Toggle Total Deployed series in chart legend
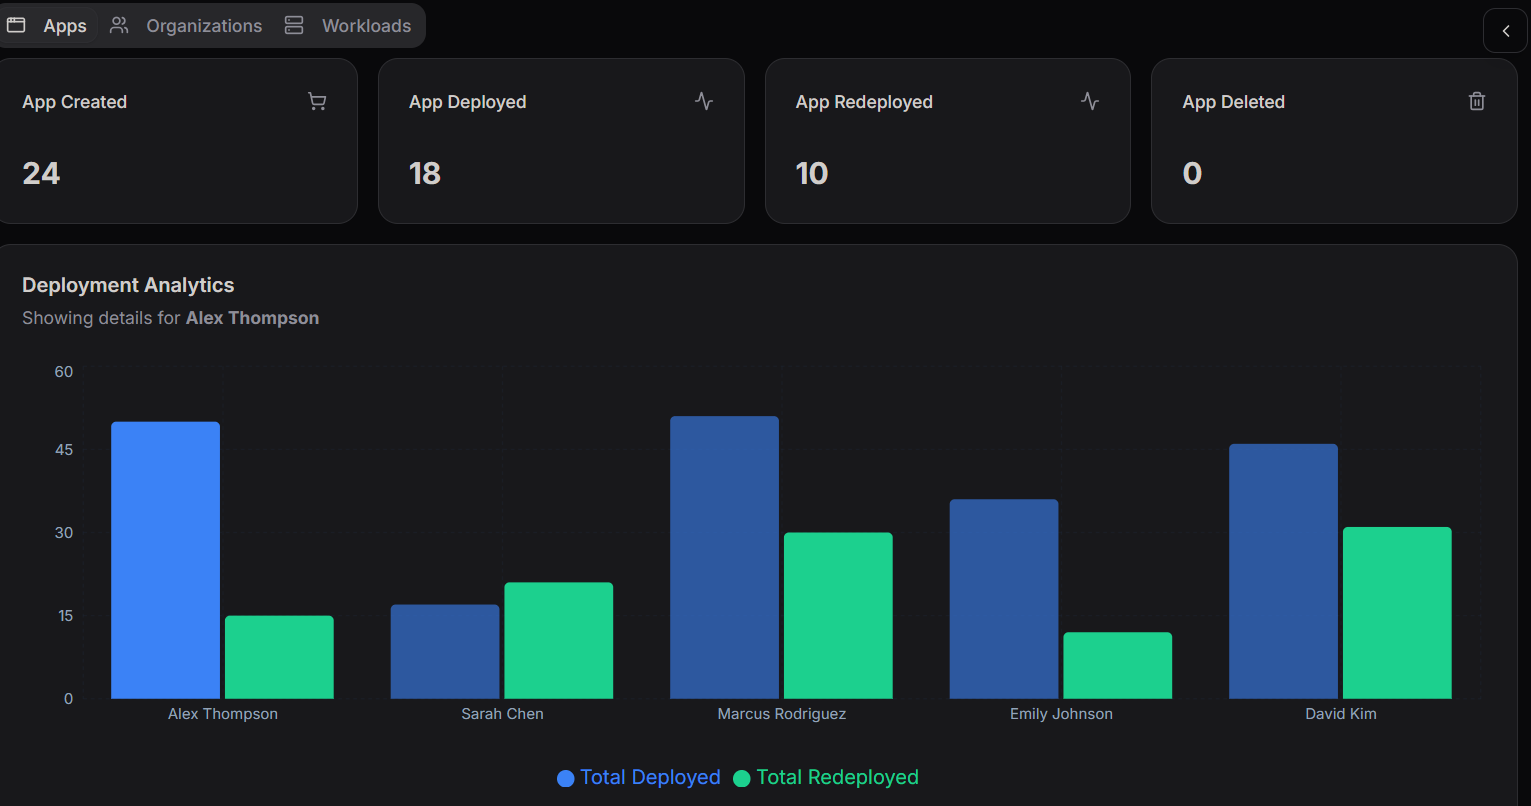 (650, 777)
